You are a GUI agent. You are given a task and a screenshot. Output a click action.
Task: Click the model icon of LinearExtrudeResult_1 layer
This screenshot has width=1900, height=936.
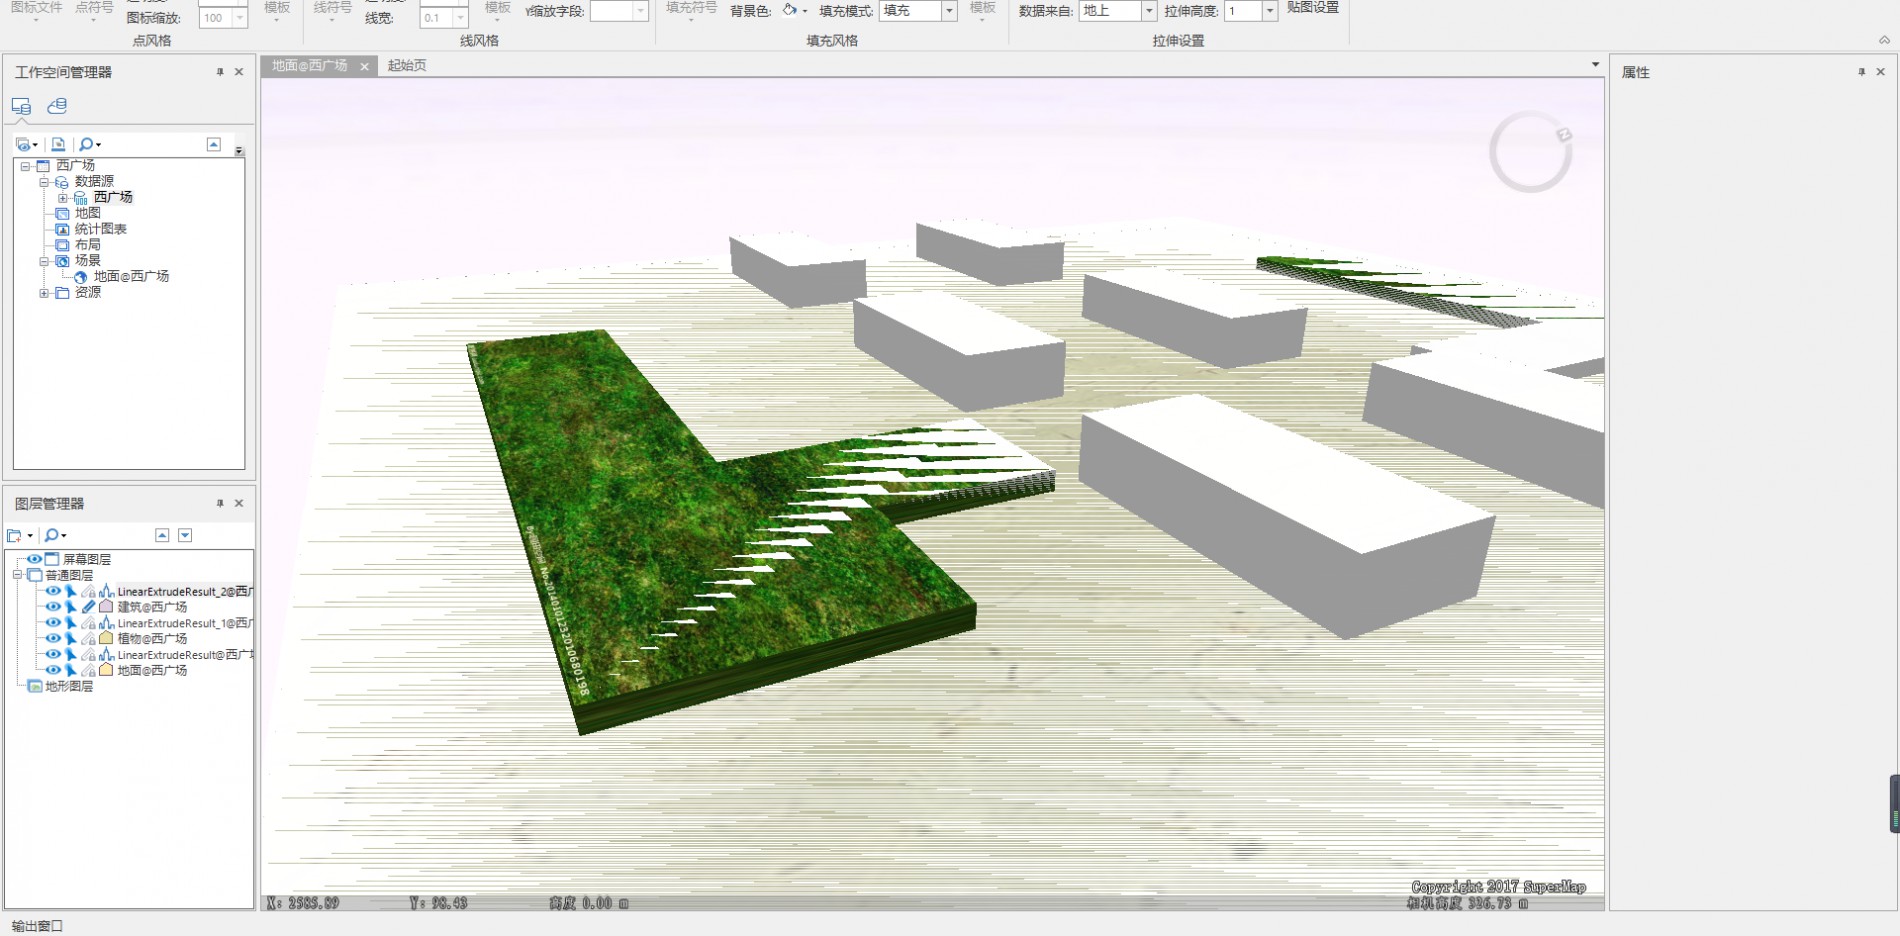coord(106,623)
